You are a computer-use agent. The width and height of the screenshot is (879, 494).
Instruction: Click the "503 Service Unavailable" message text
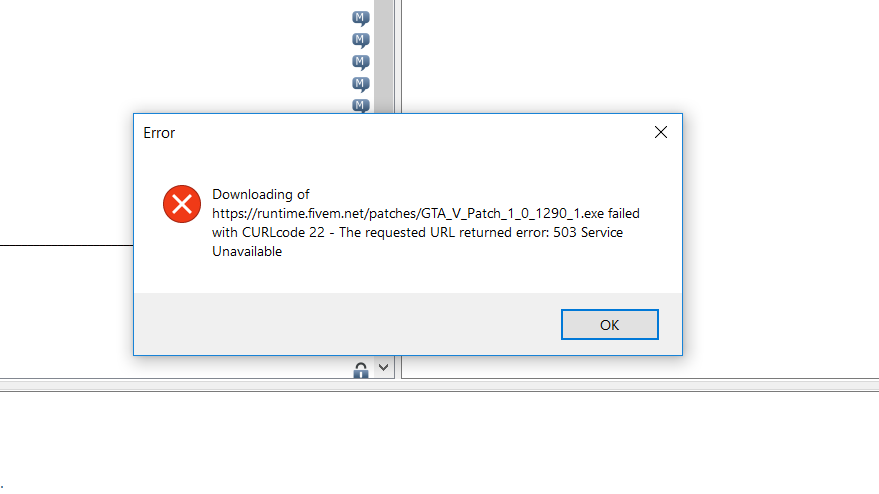[589, 232]
